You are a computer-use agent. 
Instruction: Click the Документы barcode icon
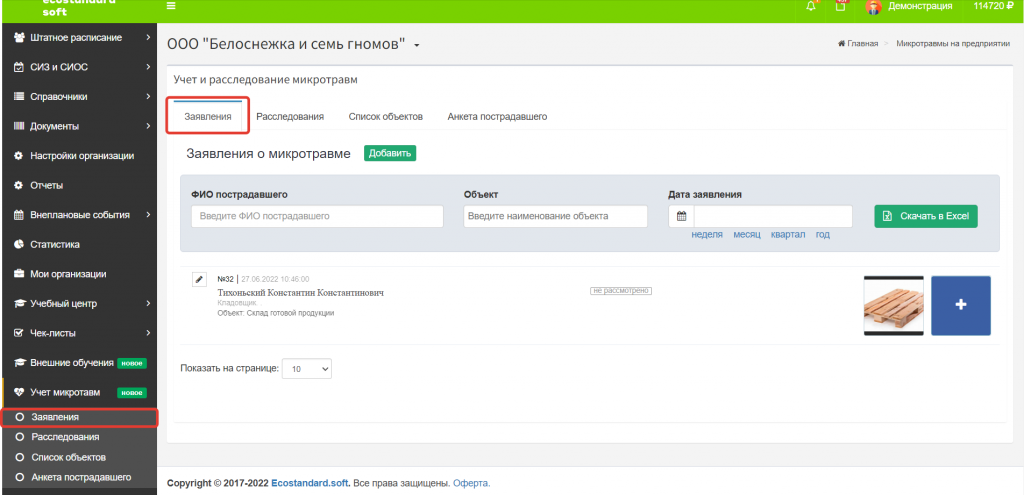point(19,126)
